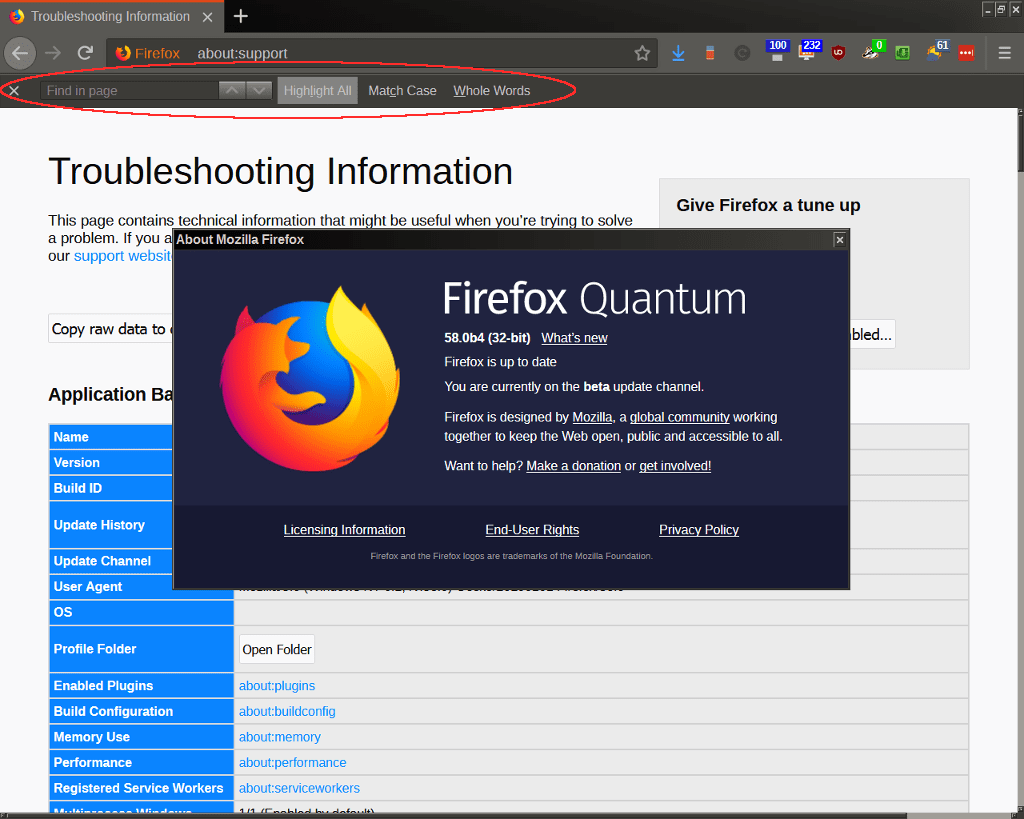Open the global community link
The image size is (1024, 819).
(679, 417)
